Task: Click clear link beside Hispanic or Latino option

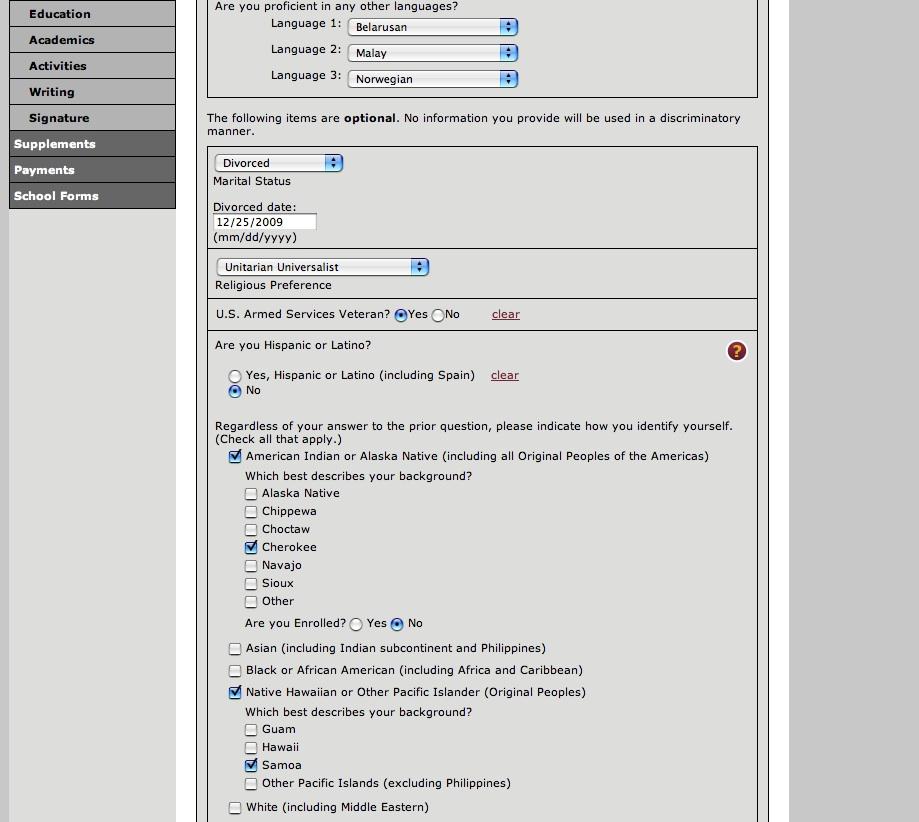Action: coord(505,375)
